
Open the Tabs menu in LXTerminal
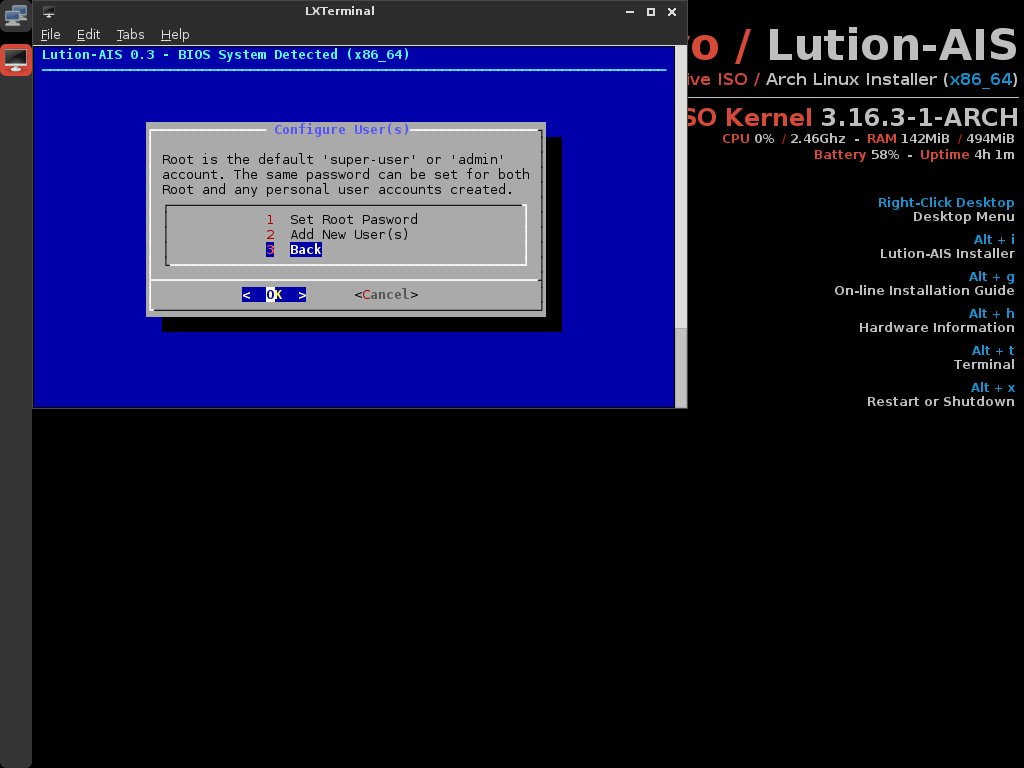click(130, 35)
